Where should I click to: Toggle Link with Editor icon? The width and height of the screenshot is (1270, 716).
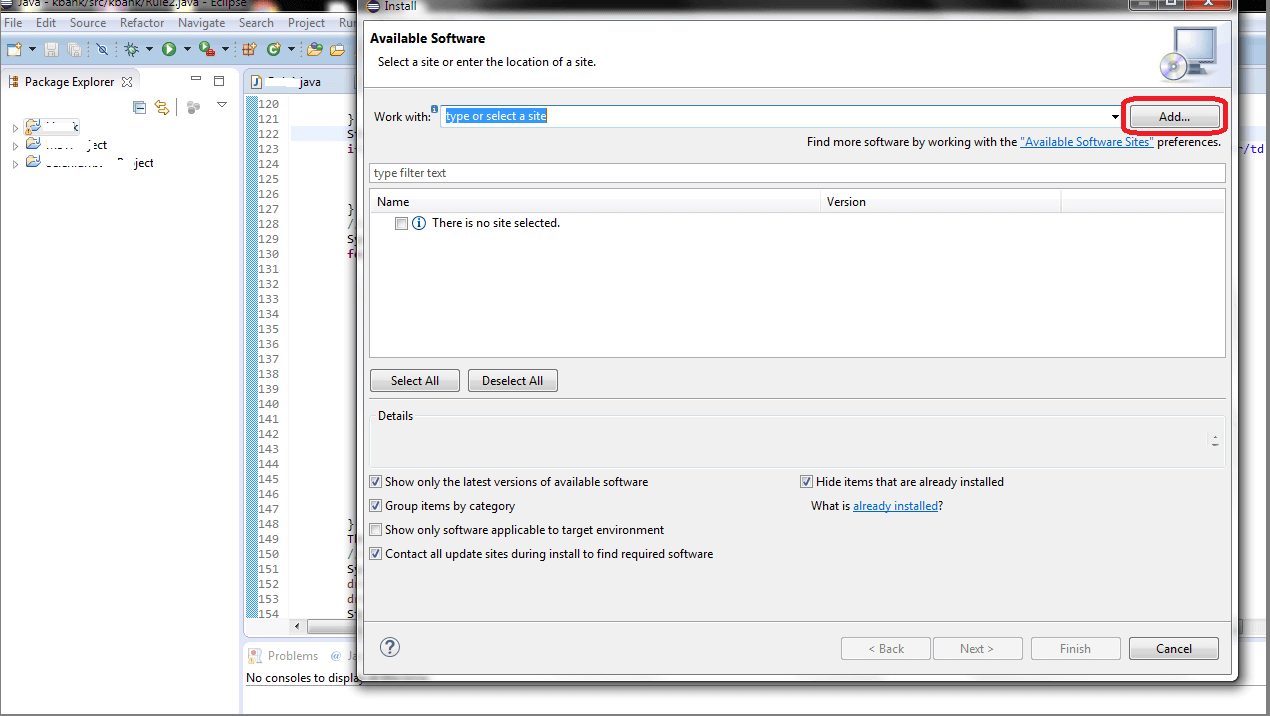(x=162, y=107)
